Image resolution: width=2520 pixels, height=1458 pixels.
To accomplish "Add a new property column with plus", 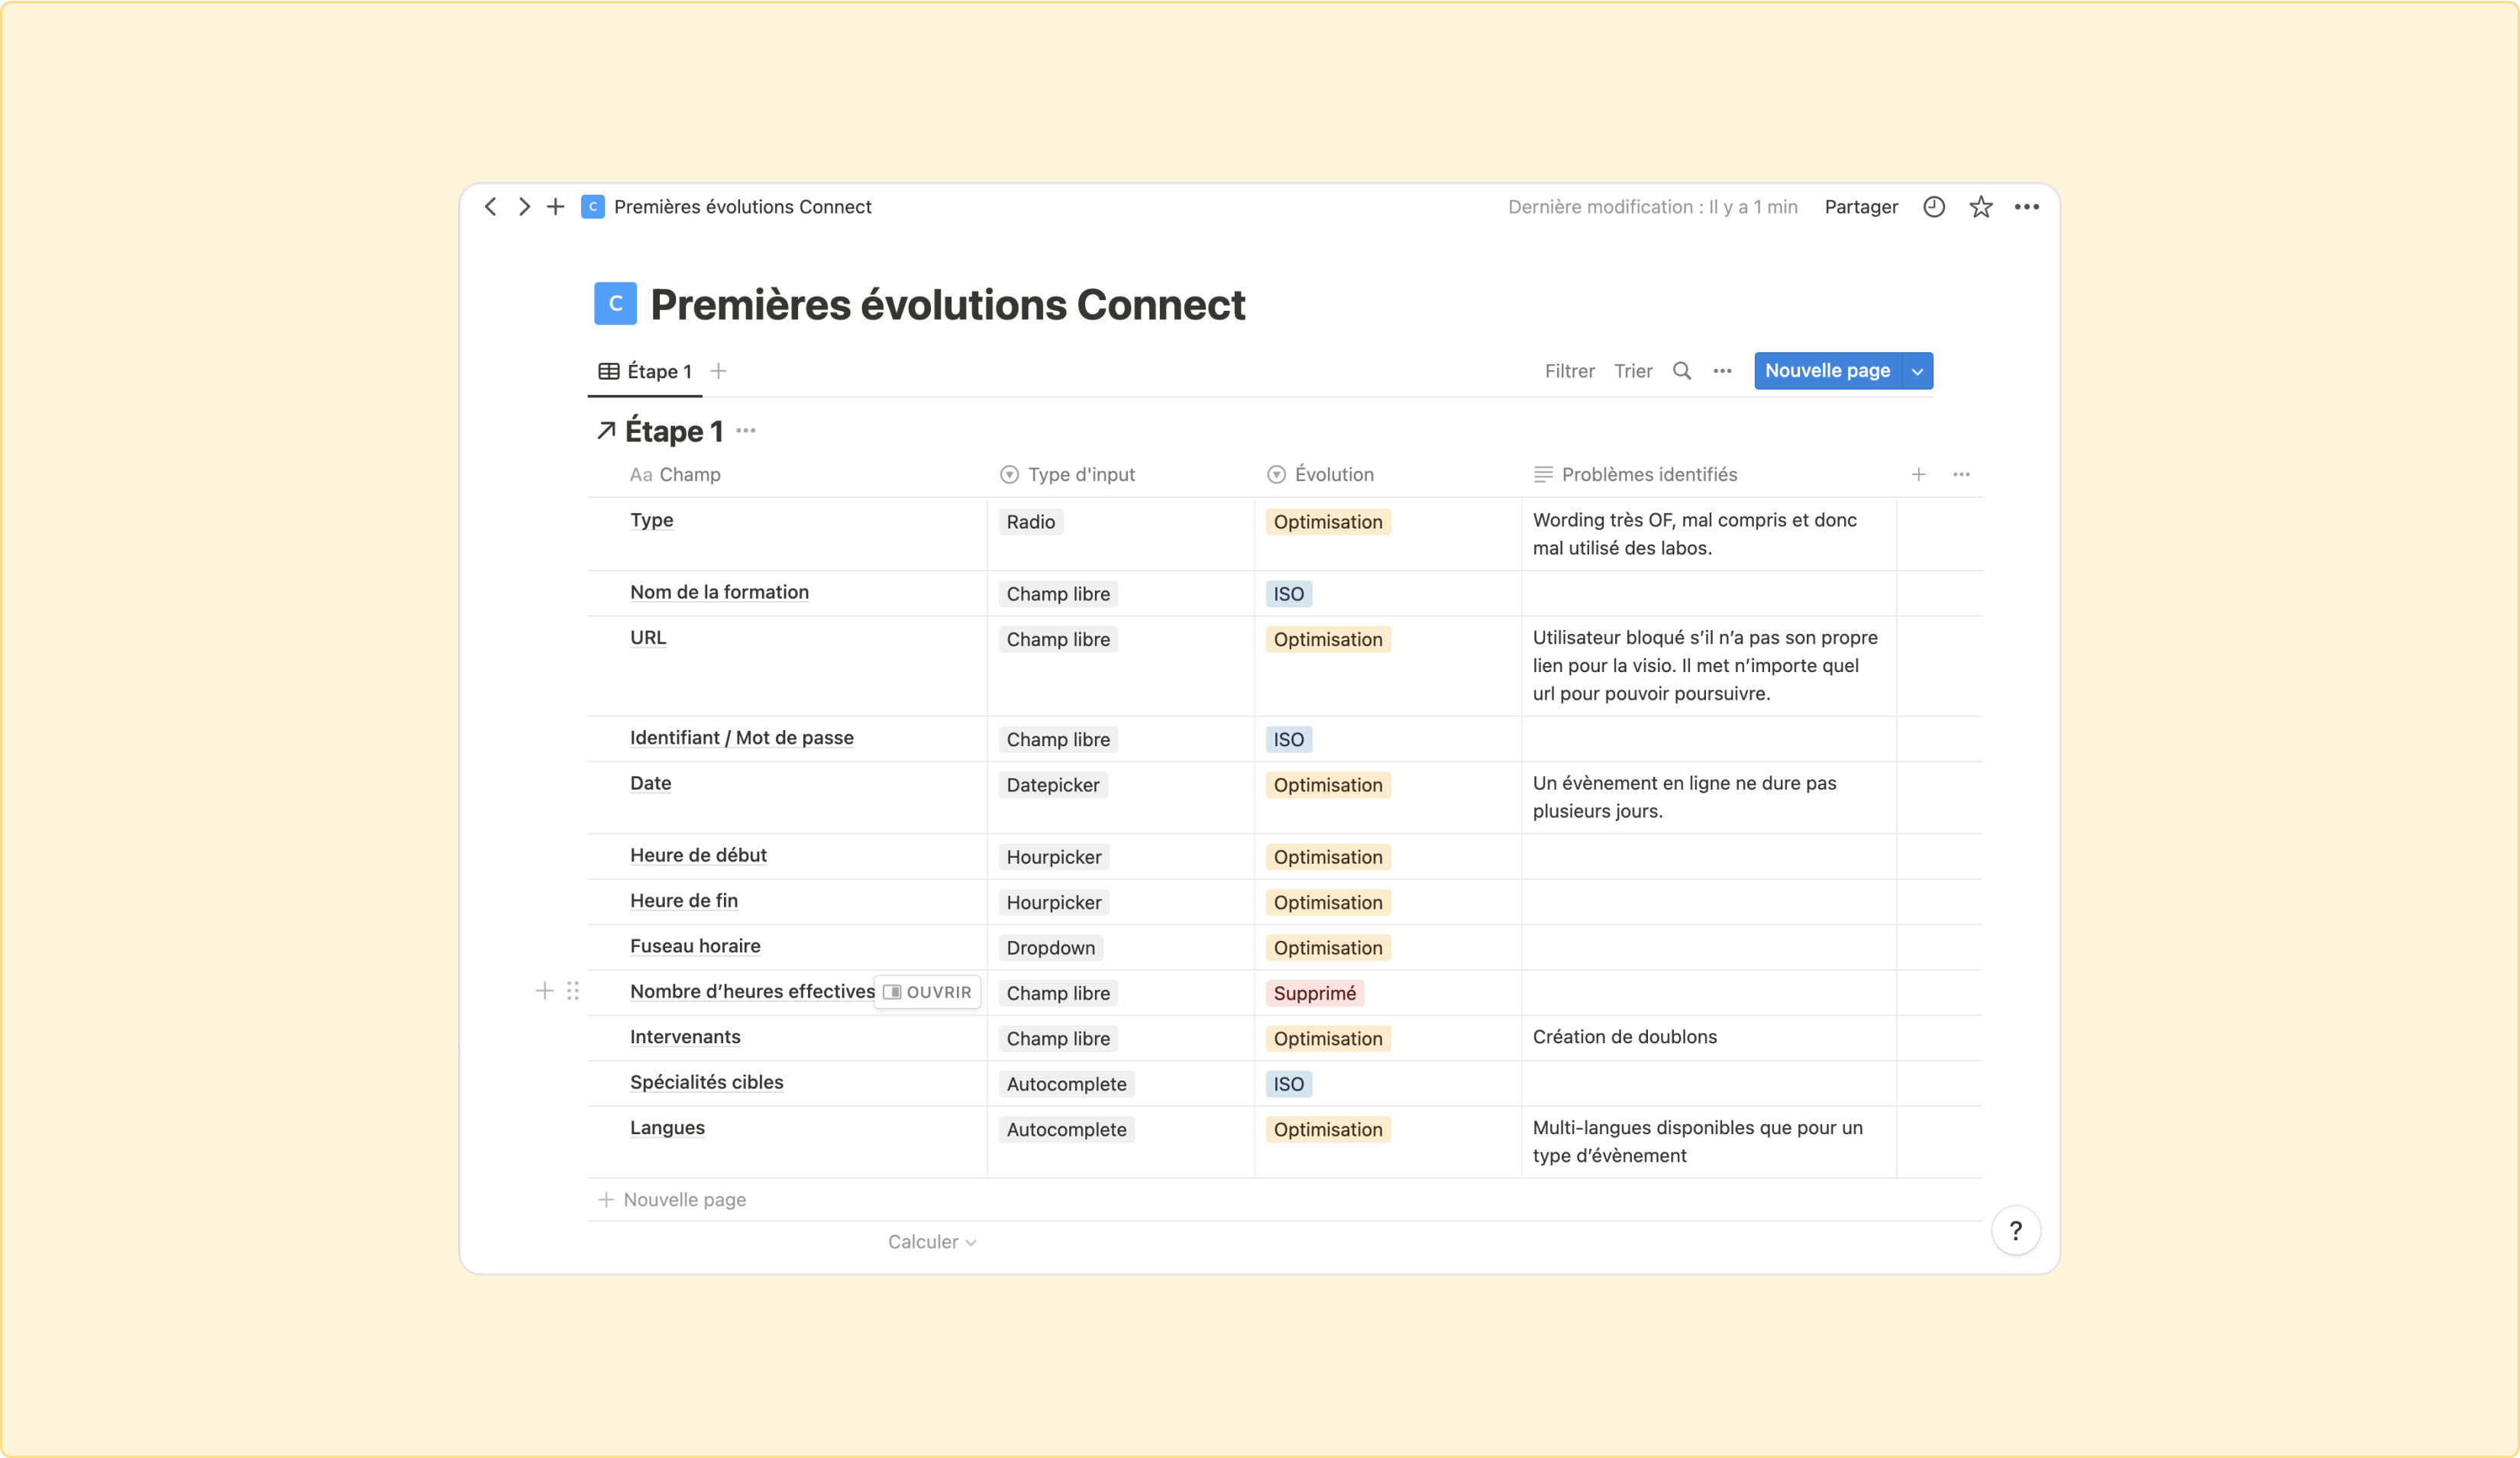I will pyautogui.click(x=1918, y=474).
